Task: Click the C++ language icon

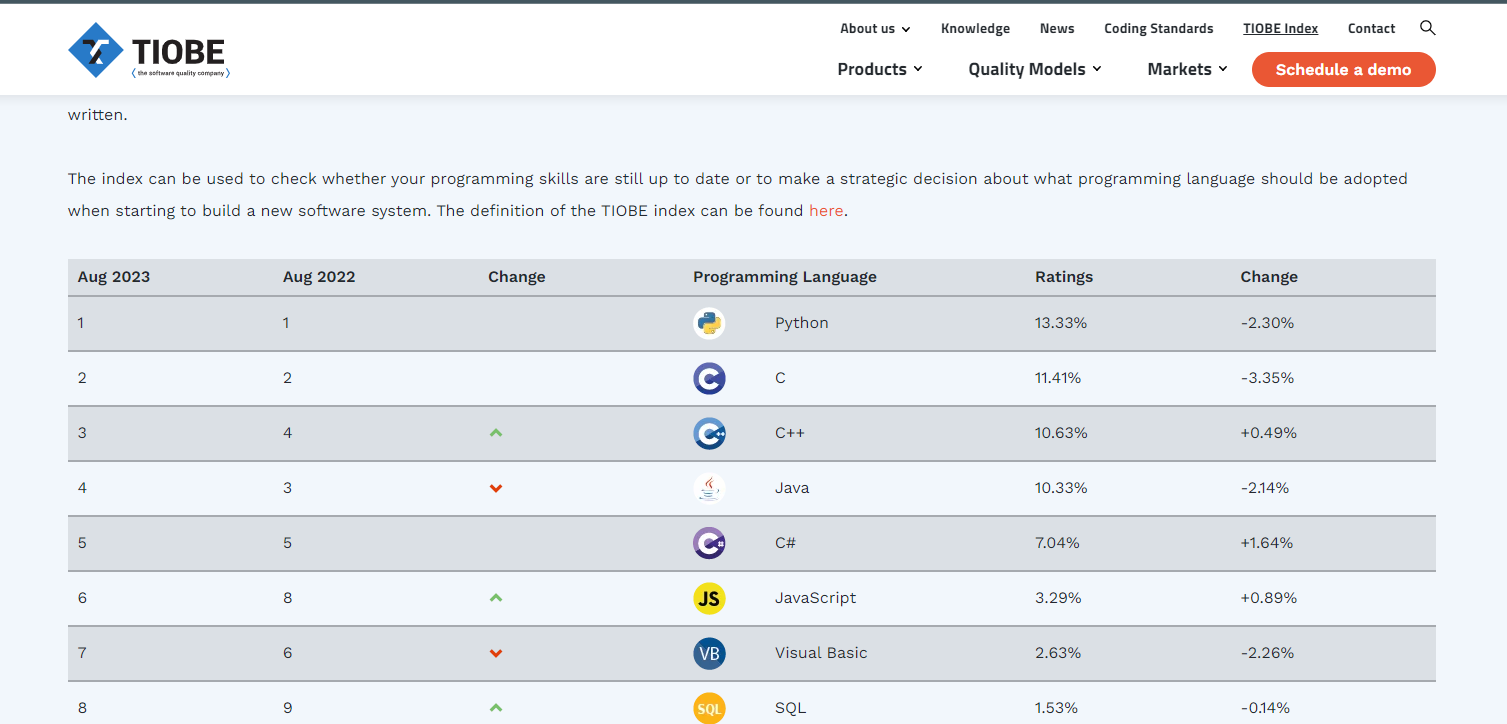Action: (709, 433)
